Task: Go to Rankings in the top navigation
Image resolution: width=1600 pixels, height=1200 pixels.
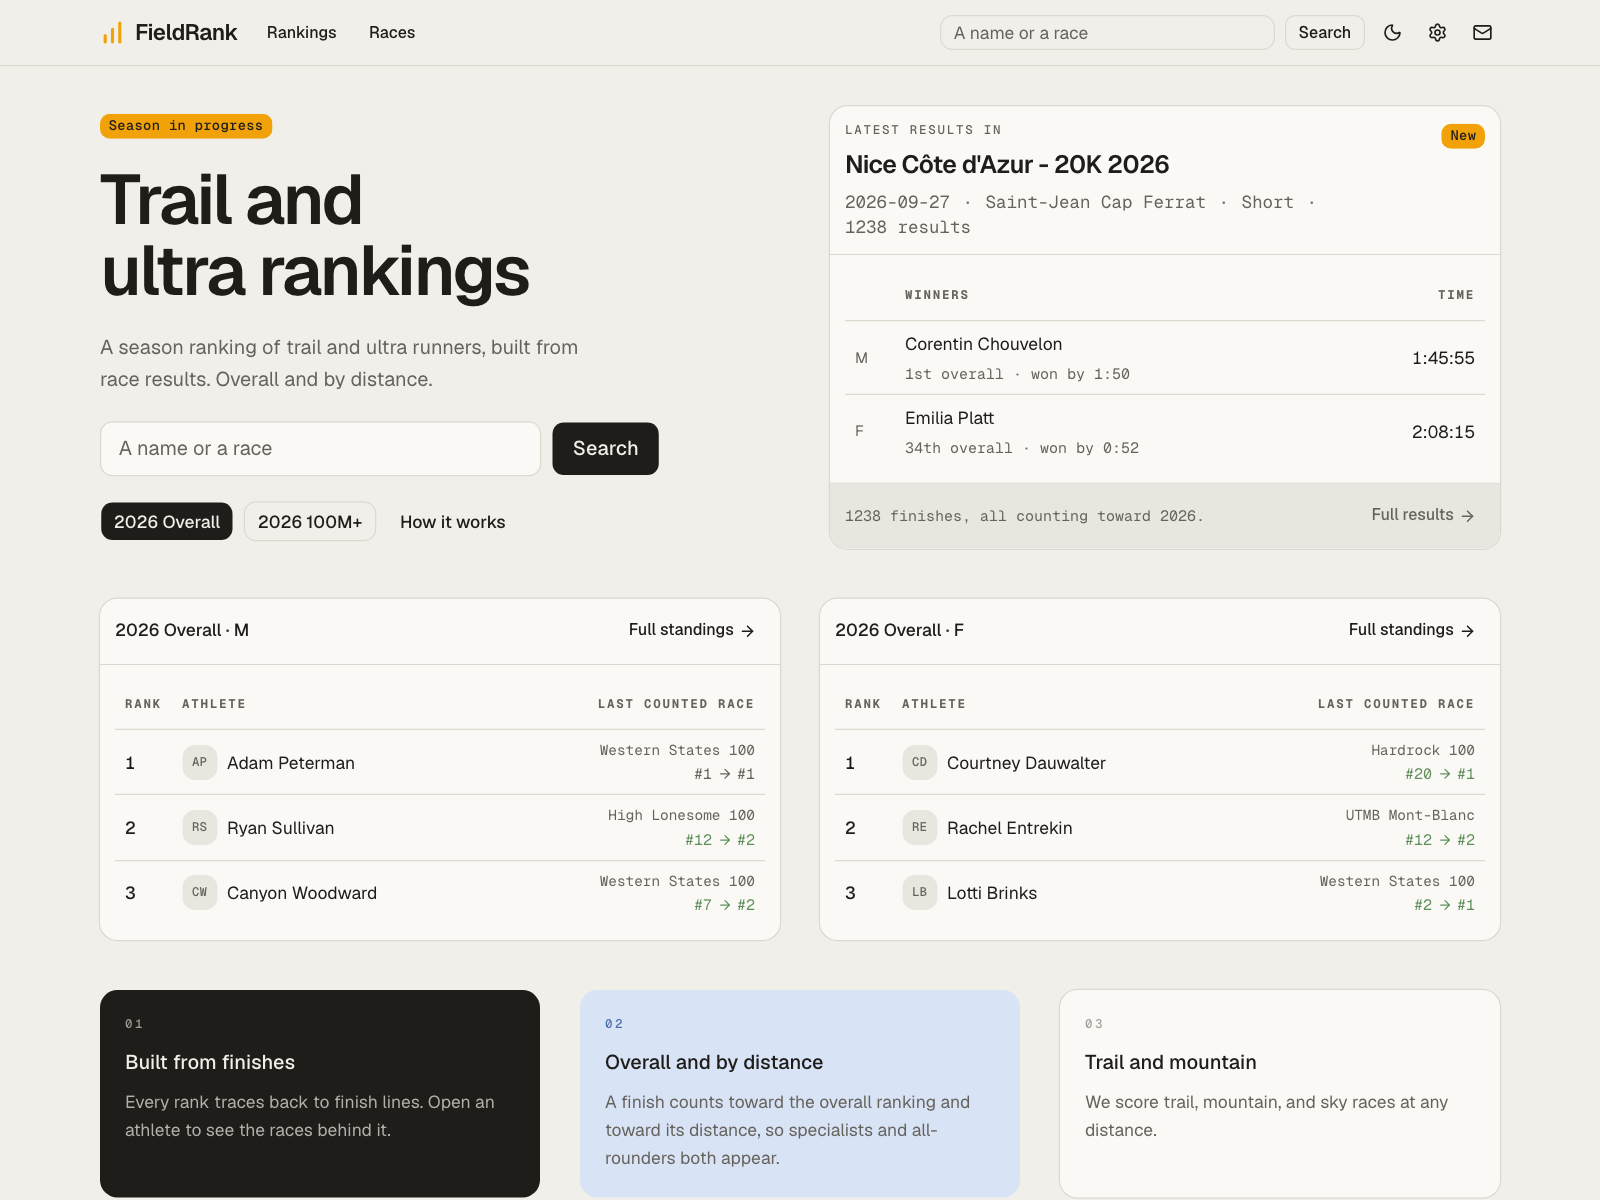Action: [x=301, y=33]
